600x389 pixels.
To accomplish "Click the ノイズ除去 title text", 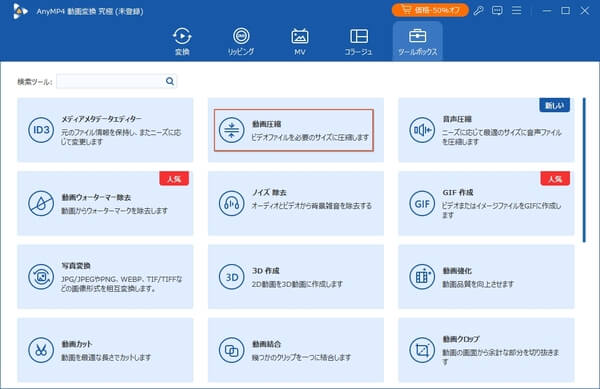I will coord(269,192).
